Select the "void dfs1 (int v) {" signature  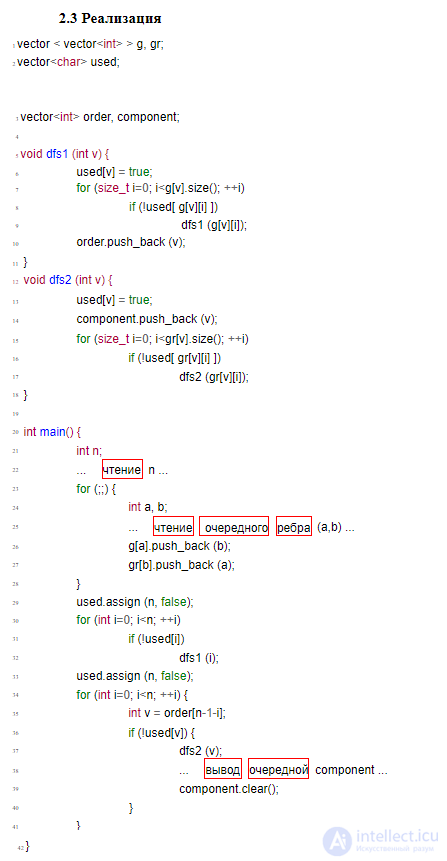tap(65, 154)
